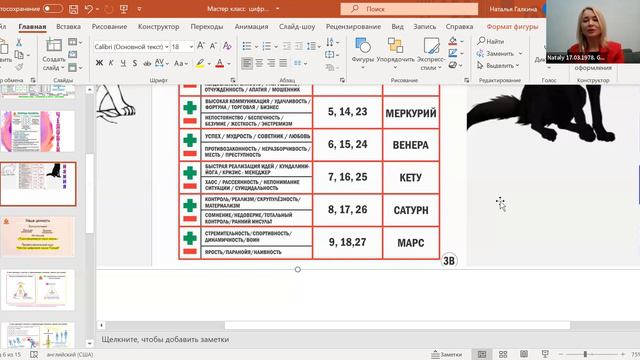
Task: Switch to Слайд-шоу tab
Action: [297, 27]
